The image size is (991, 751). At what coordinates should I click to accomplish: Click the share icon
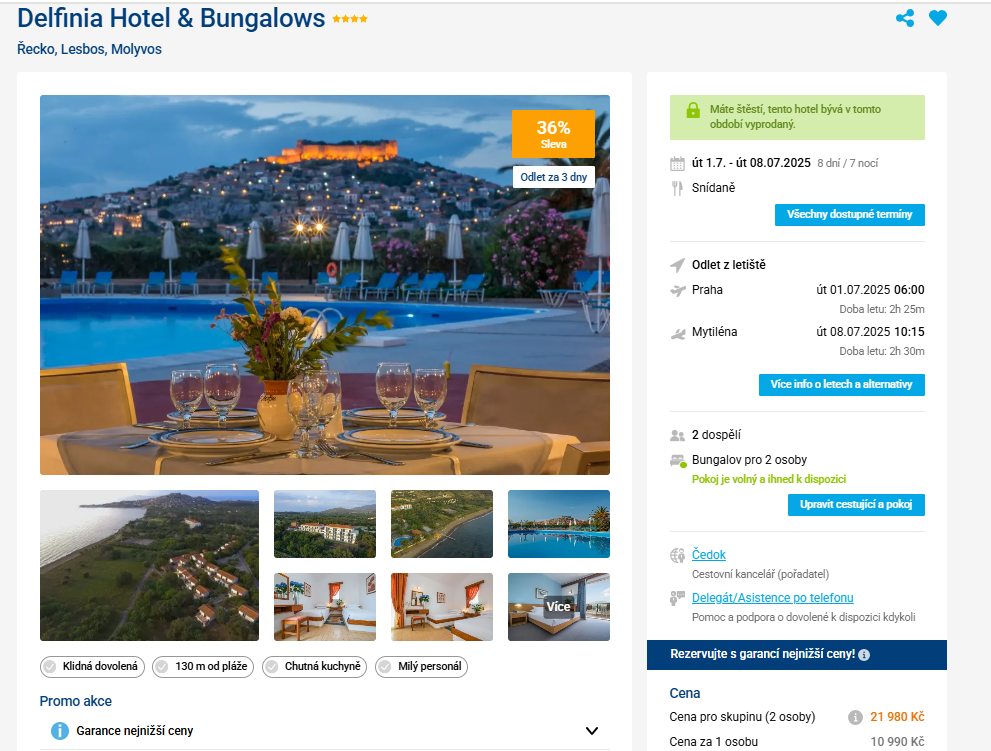905,18
